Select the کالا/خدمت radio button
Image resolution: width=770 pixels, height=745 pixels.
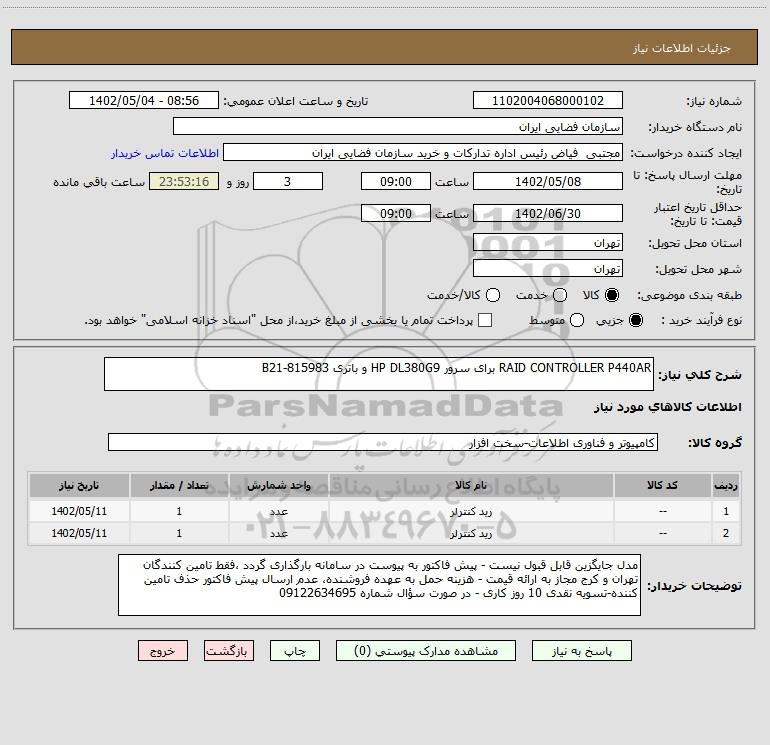pyautogui.click(x=493, y=295)
